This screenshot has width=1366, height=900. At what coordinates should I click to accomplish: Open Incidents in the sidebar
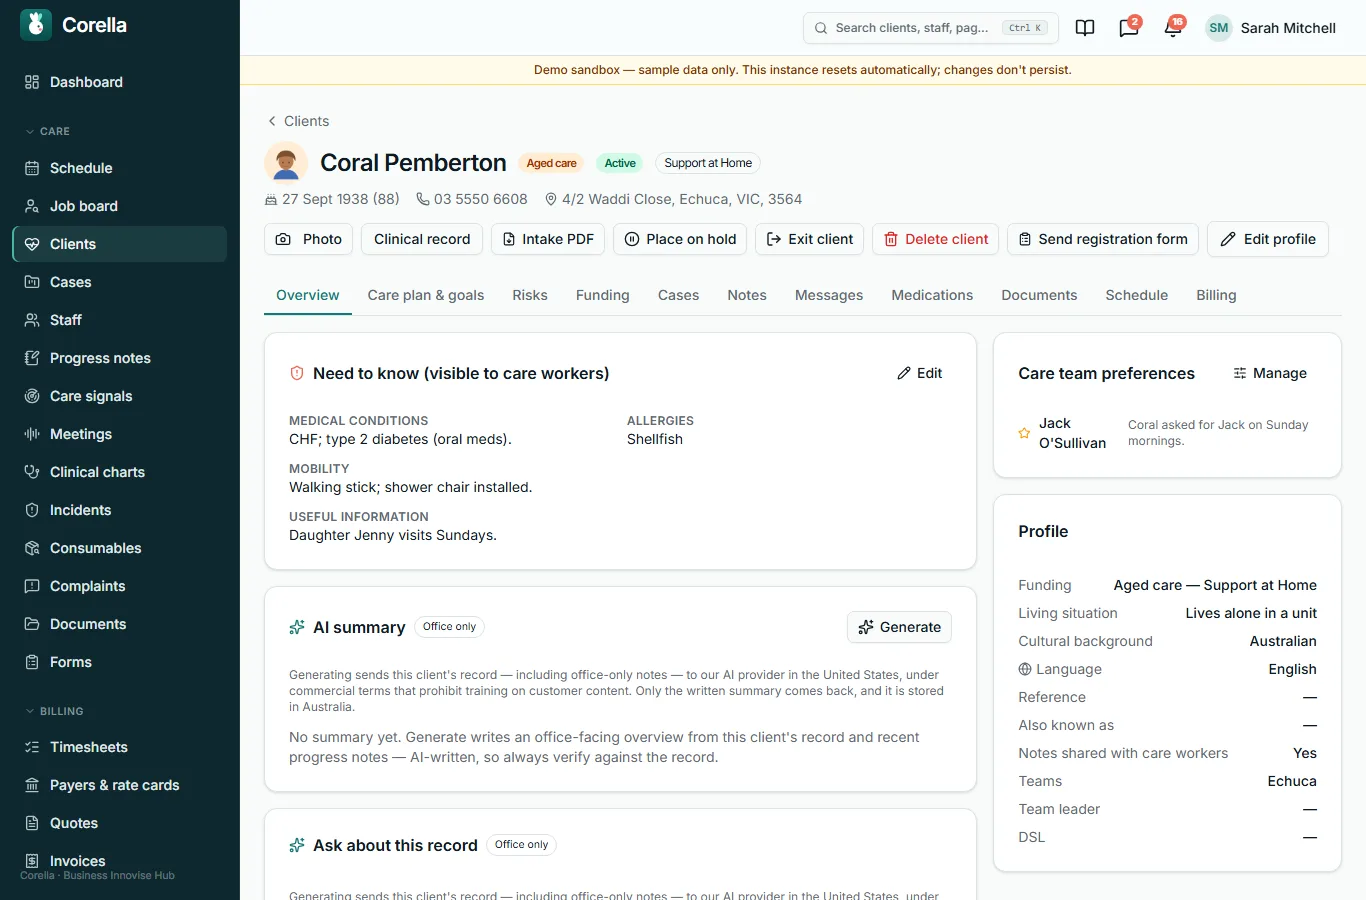click(120, 510)
